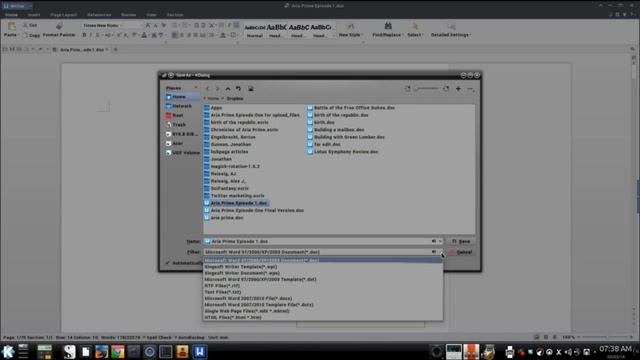The width and height of the screenshot is (640, 360).
Task: Collapse the Filter dropdown arrow
Action: (440, 252)
